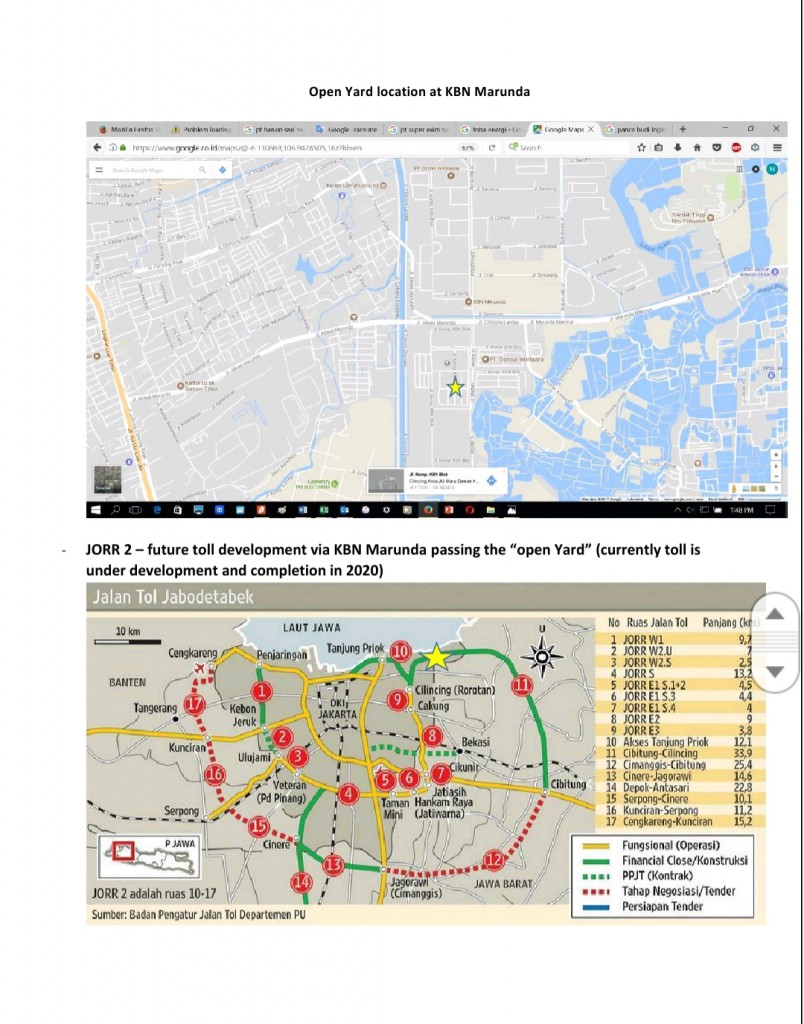Image resolution: width=804 pixels, height=1024 pixels.
Task: Switch to the panca budi tab
Action: coord(634,129)
